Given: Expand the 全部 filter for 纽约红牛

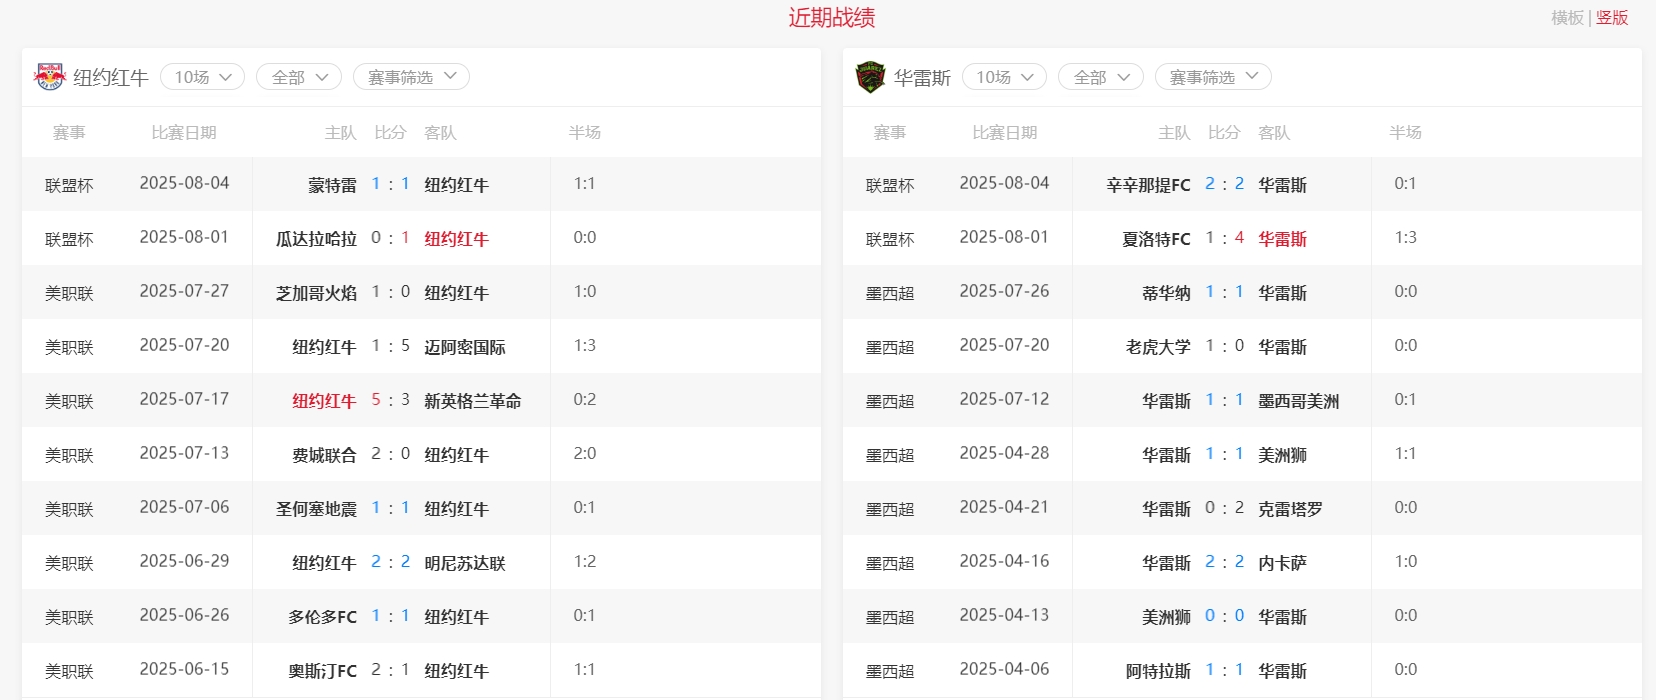Looking at the screenshot, I should point(299,77).
